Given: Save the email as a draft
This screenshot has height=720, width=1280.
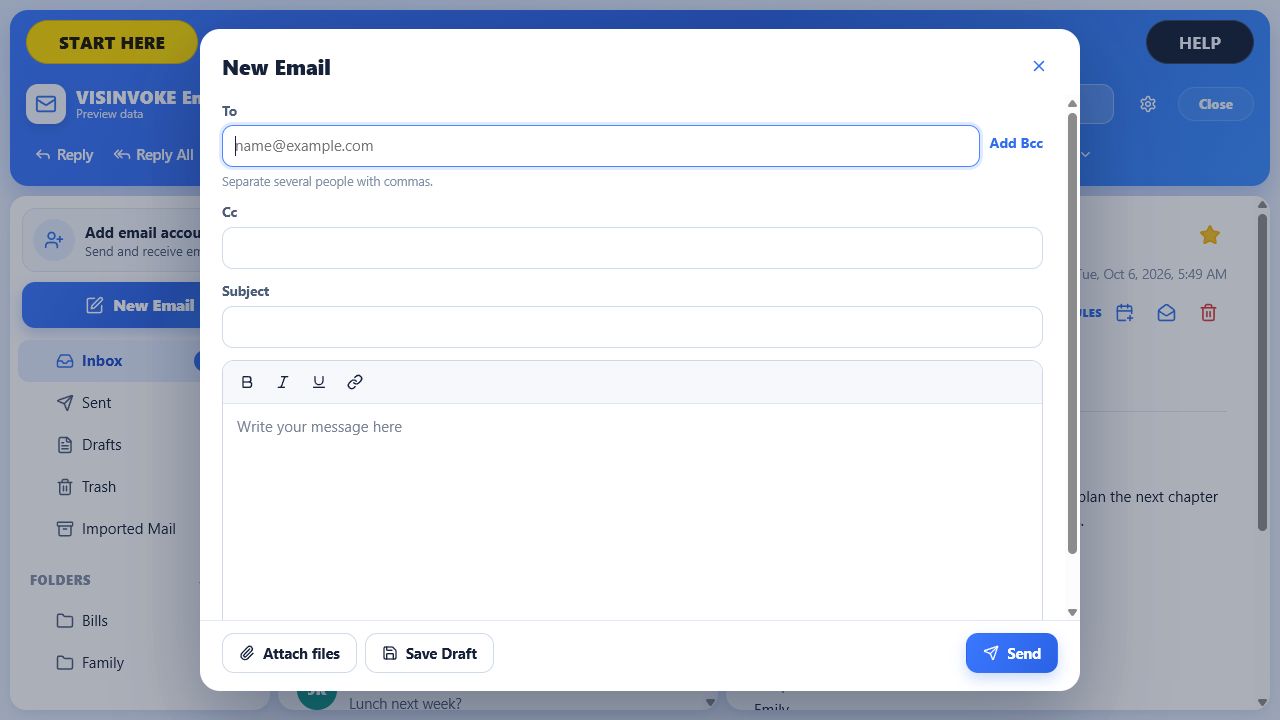Looking at the screenshot, I should click(x=429, y=653).
